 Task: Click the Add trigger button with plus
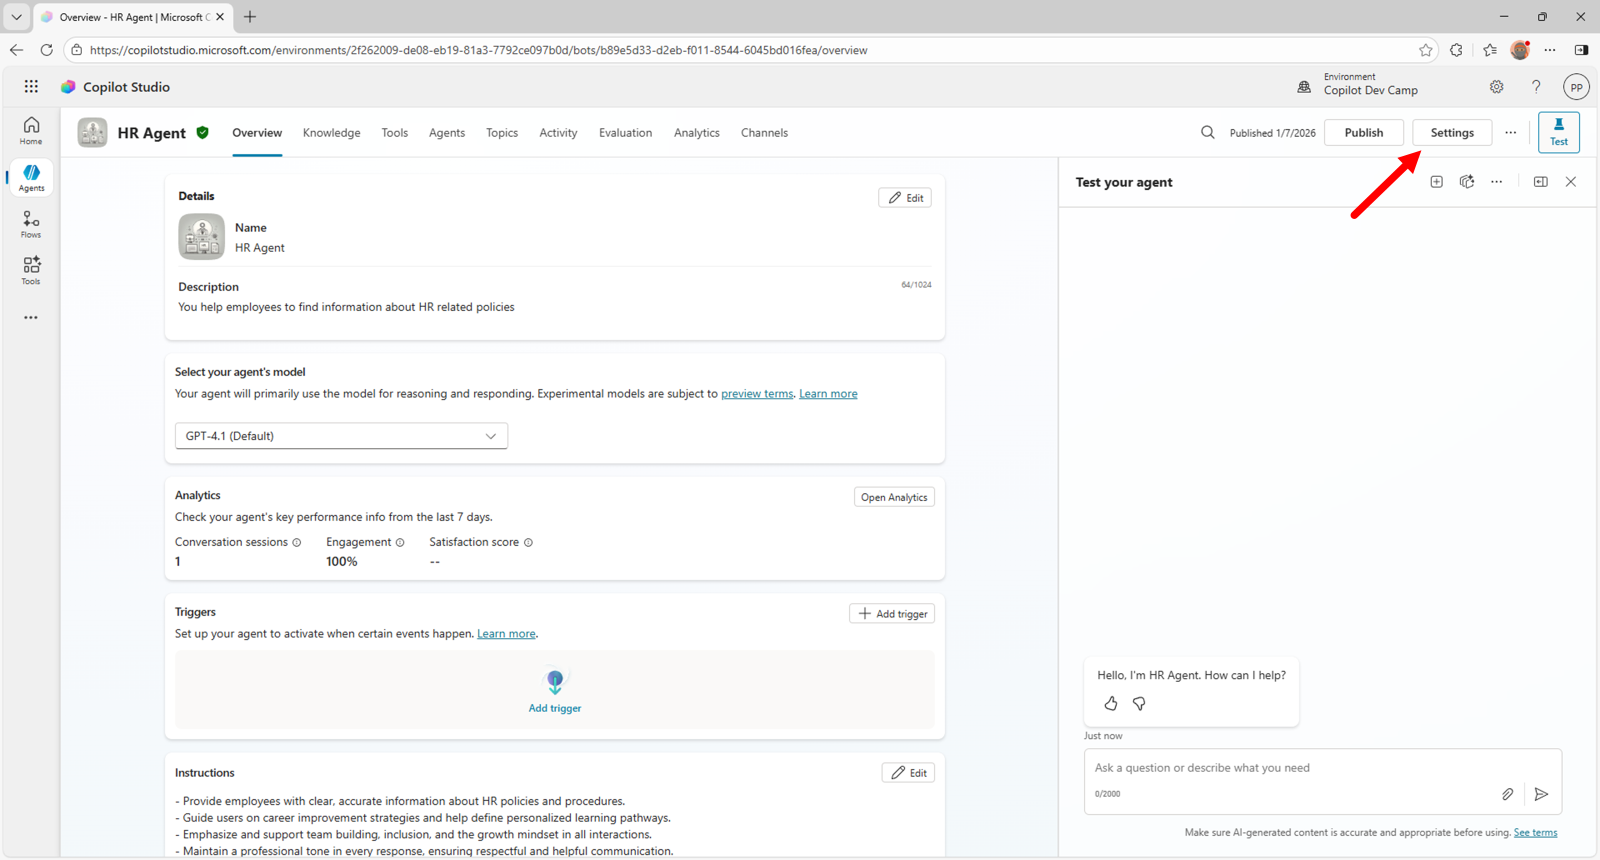pyautogui.click(x=892, y=613)
